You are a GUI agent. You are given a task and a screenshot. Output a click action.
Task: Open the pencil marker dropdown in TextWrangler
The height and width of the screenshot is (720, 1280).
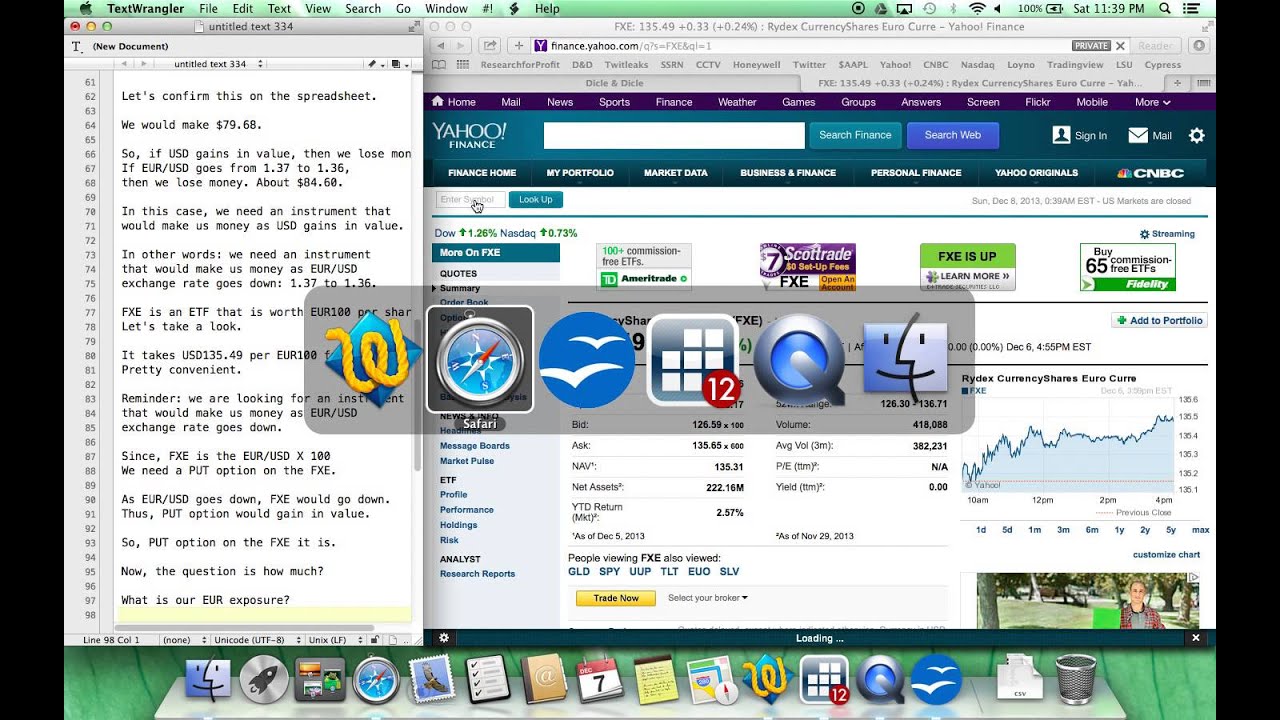pos(374,64)
